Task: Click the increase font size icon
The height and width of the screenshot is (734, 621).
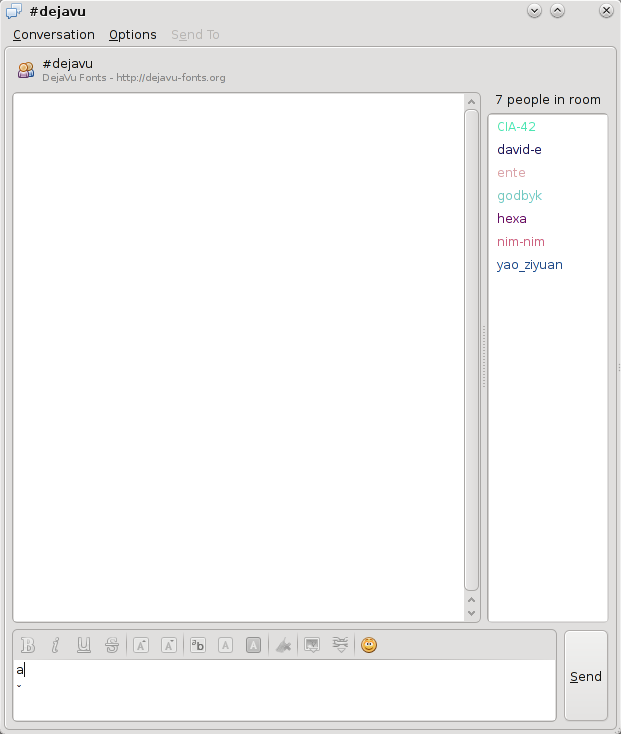Action: pos(142,645)
